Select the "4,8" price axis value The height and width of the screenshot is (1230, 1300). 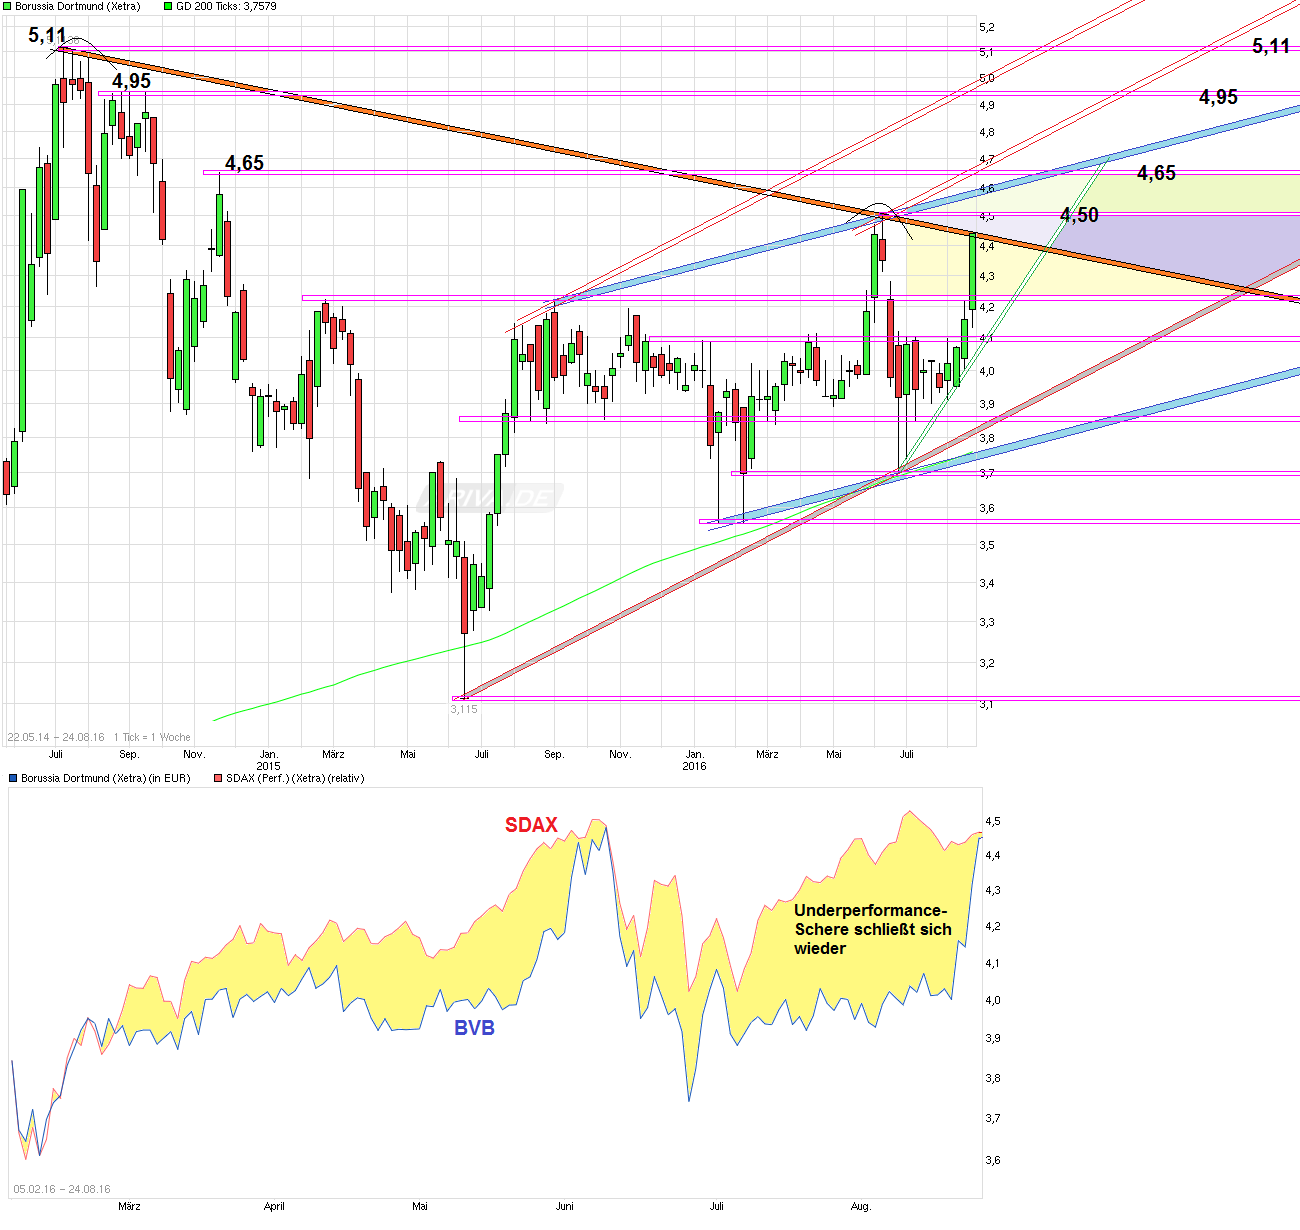tap(987, 132)
